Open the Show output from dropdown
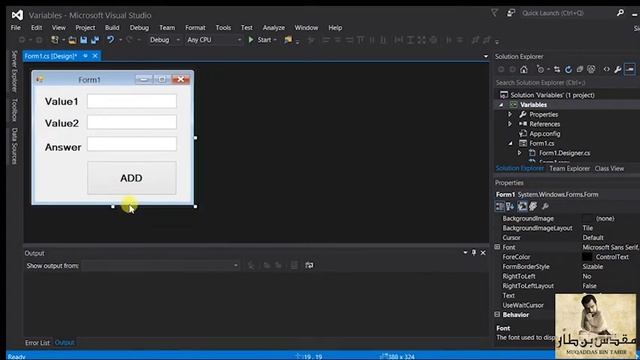 point(236,266)
